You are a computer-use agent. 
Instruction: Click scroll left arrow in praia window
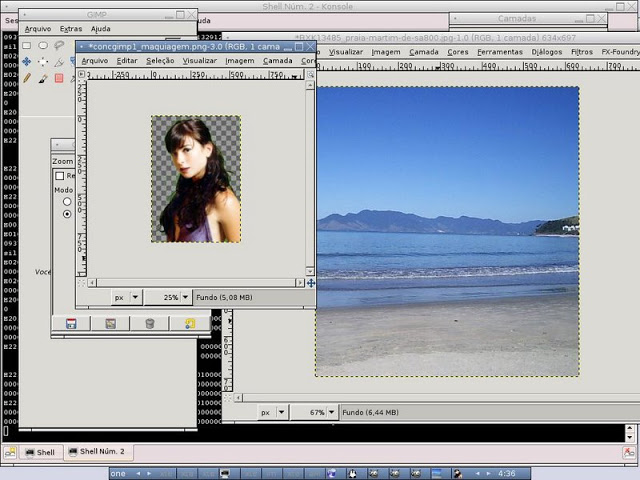[238, 397]
